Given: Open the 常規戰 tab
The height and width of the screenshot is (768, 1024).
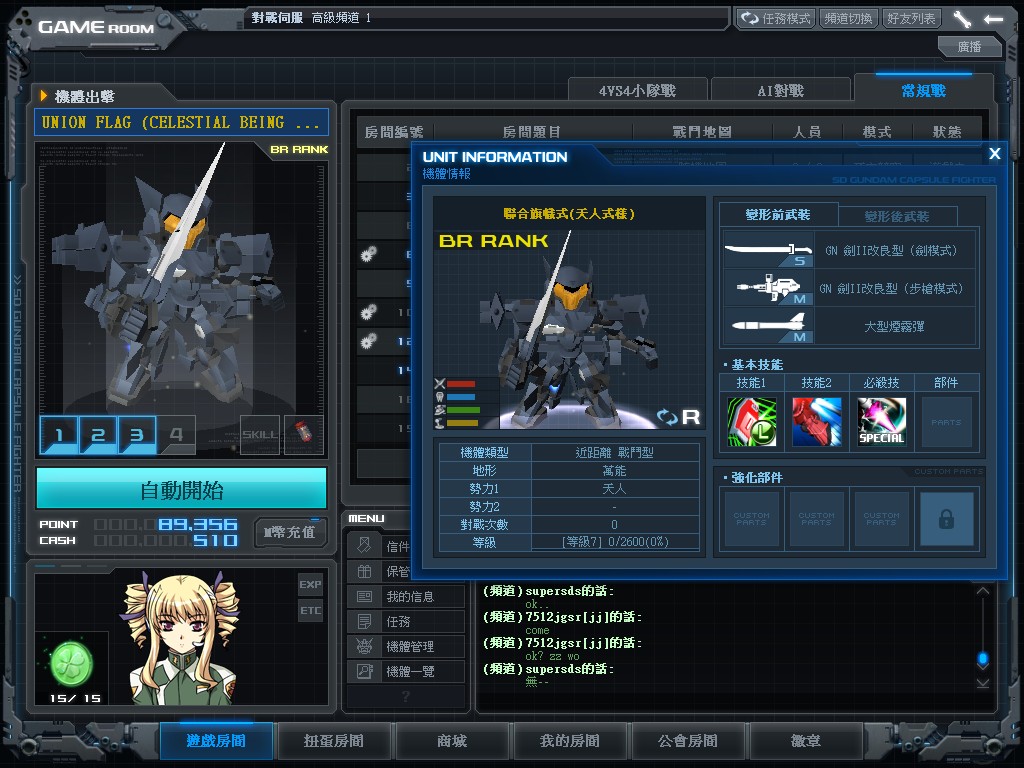Looking at the screenshot, I should 923,90.
